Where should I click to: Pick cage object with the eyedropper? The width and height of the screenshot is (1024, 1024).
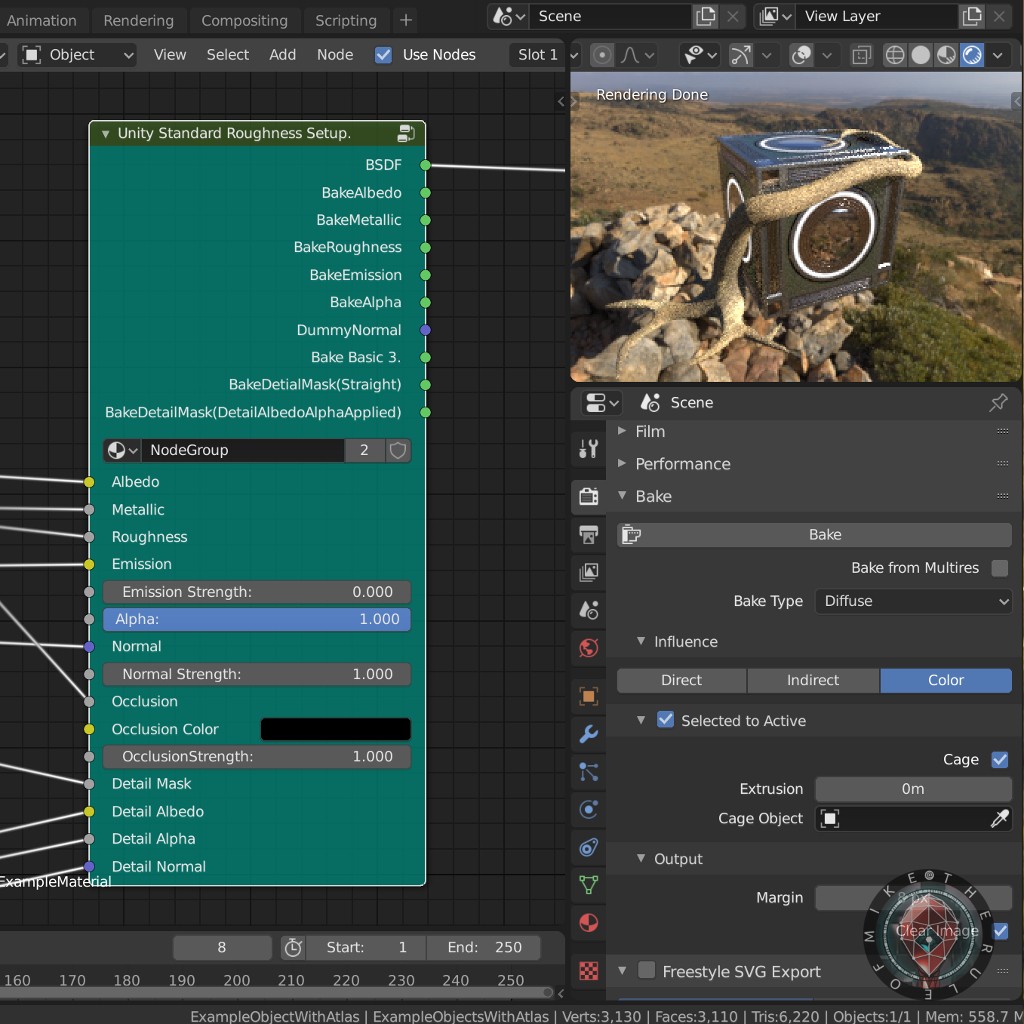[999, 819]
